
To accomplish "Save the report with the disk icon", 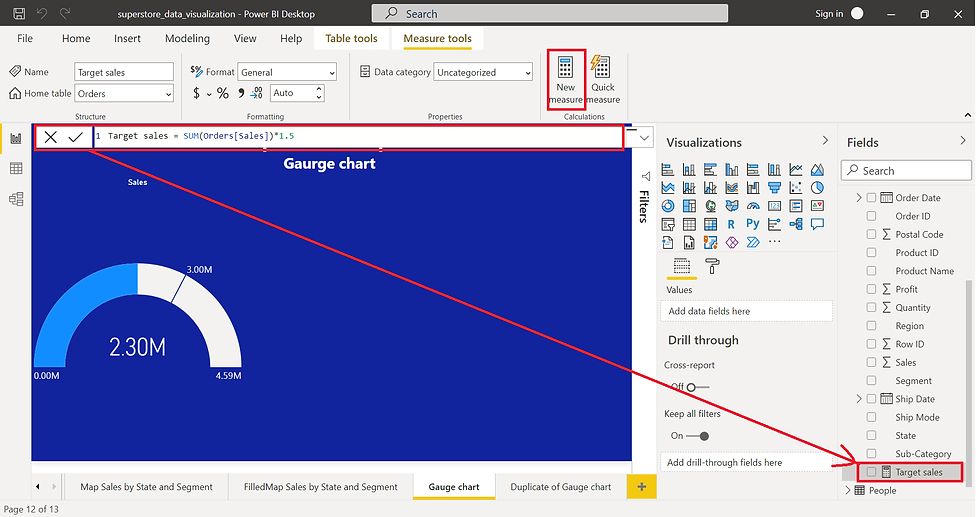I will tap(19, 13).
